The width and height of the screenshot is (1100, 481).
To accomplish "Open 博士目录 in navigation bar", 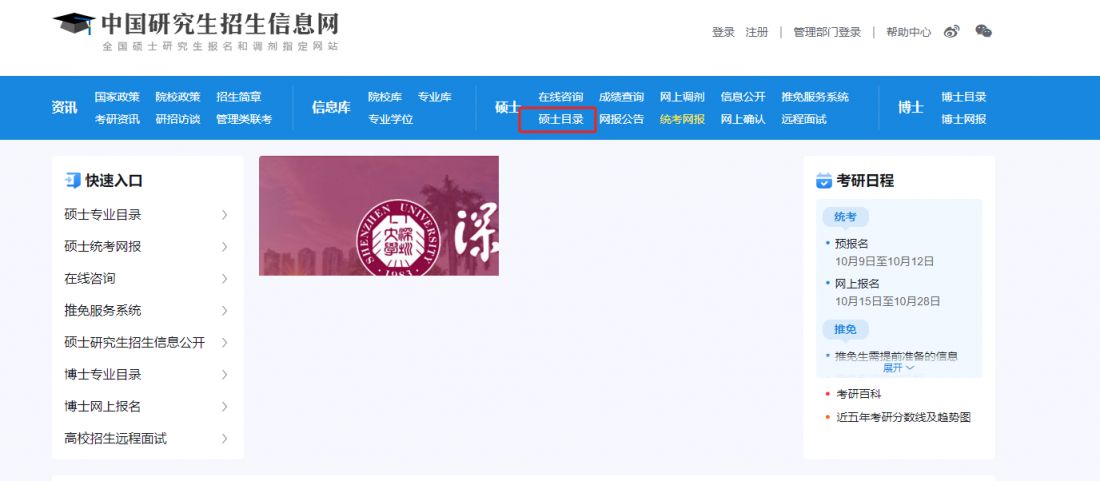I will click(964, 97).
